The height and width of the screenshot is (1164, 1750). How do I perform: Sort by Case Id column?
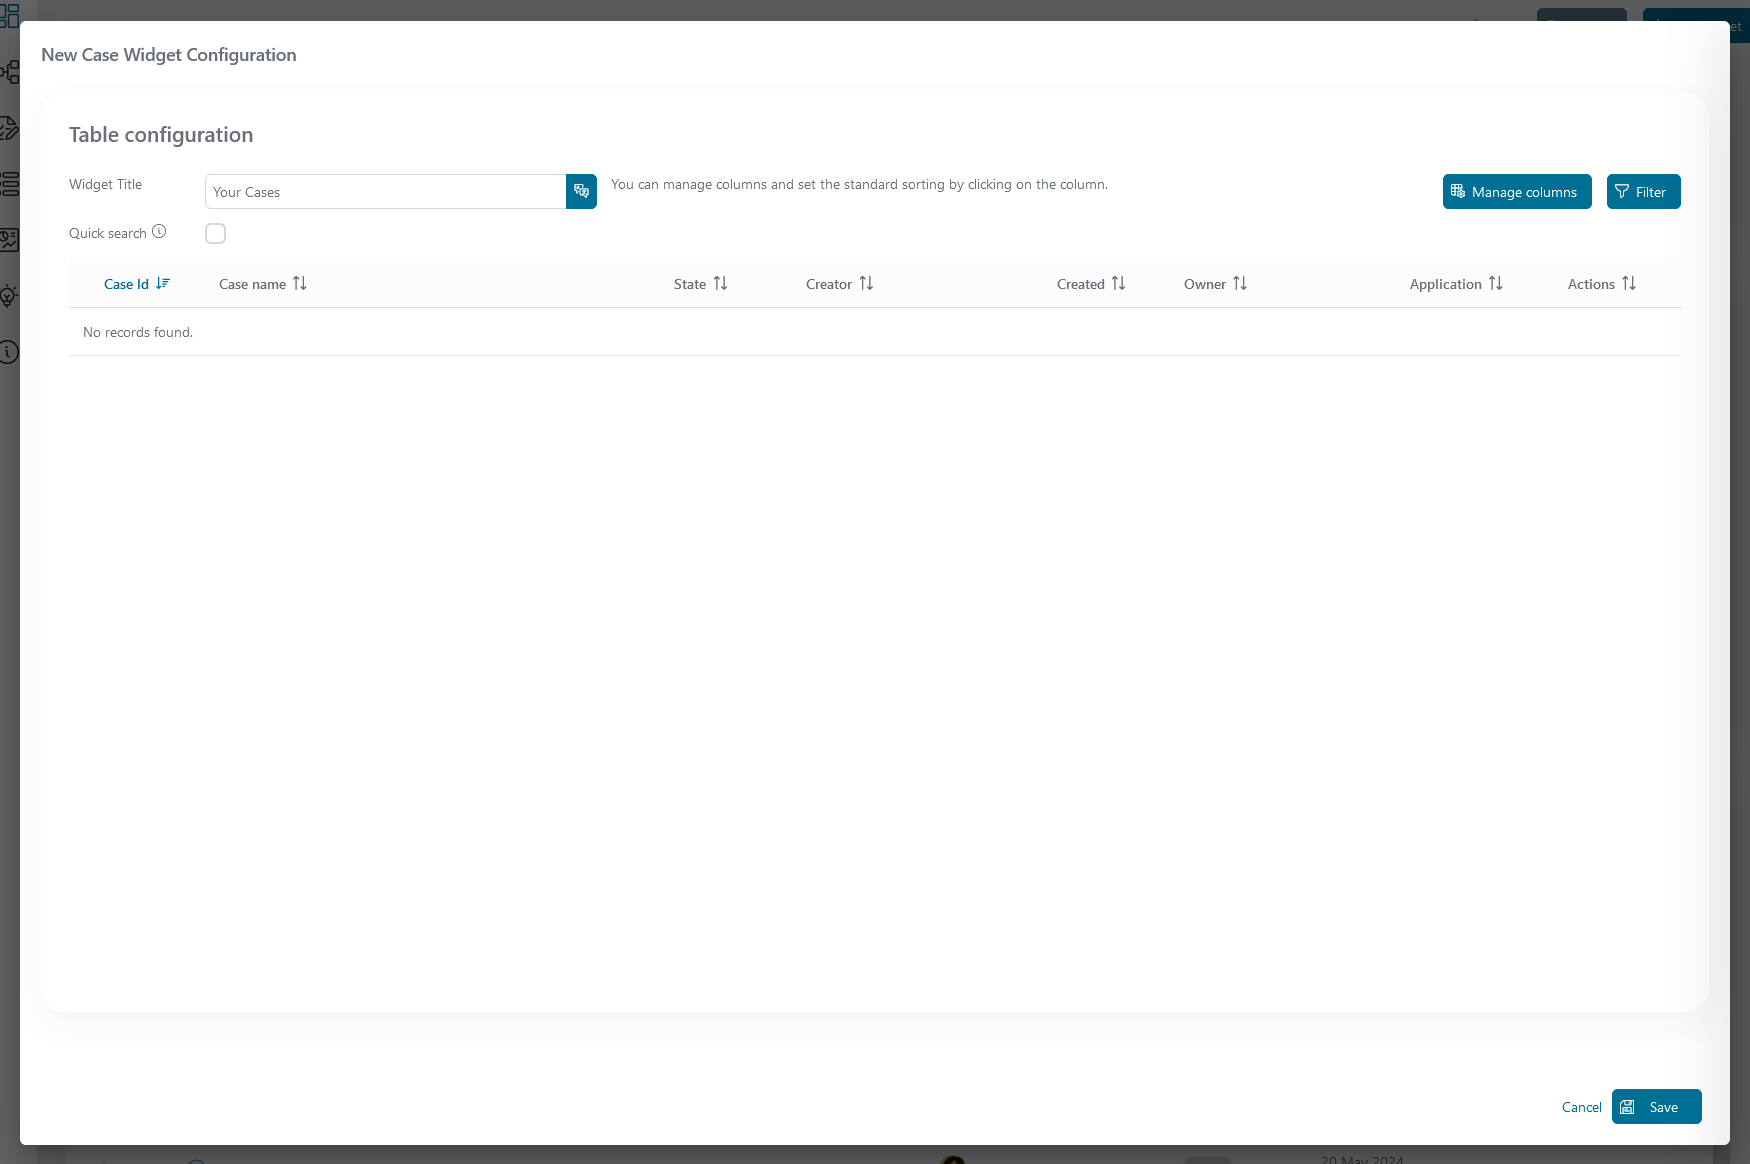pyautogui.click(x=163, y=283)
